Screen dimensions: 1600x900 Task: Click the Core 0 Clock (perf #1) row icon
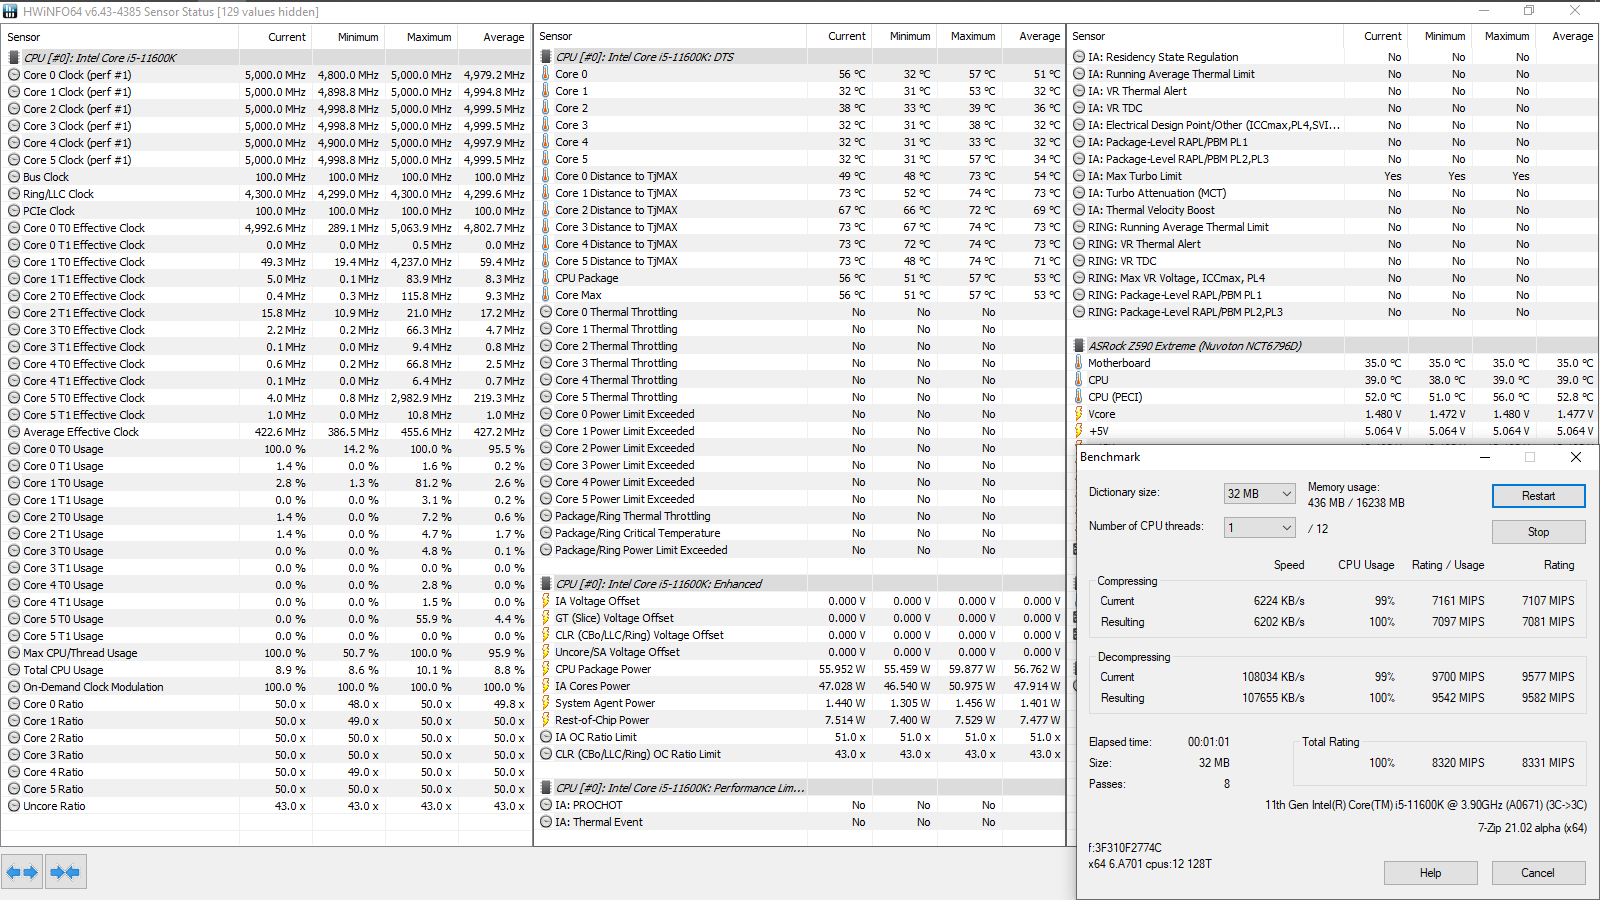pyautogui.click(x=14, y=75)
